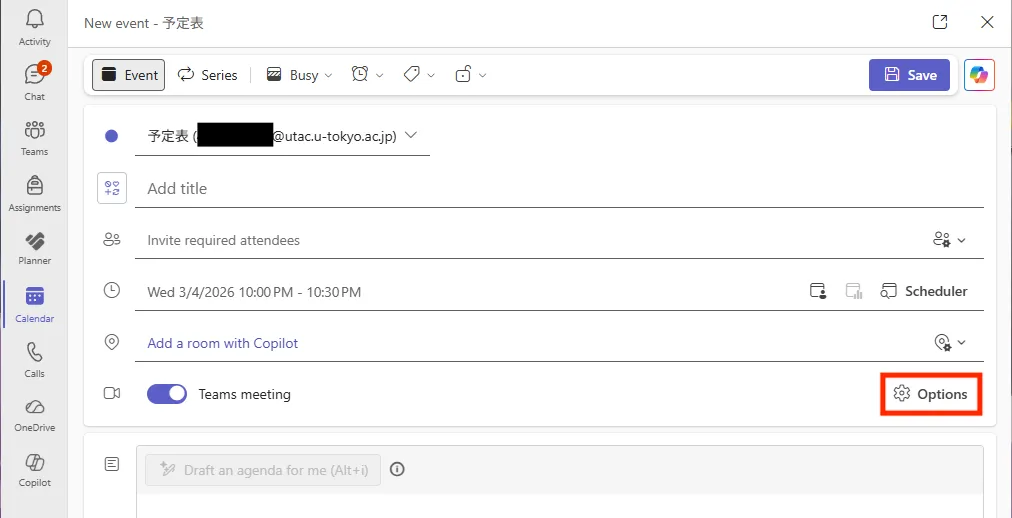Viewport: 1012px width, 518px height.
Task: Switch to Series mode
Action: pyautogui.click(x=208, y=75)
